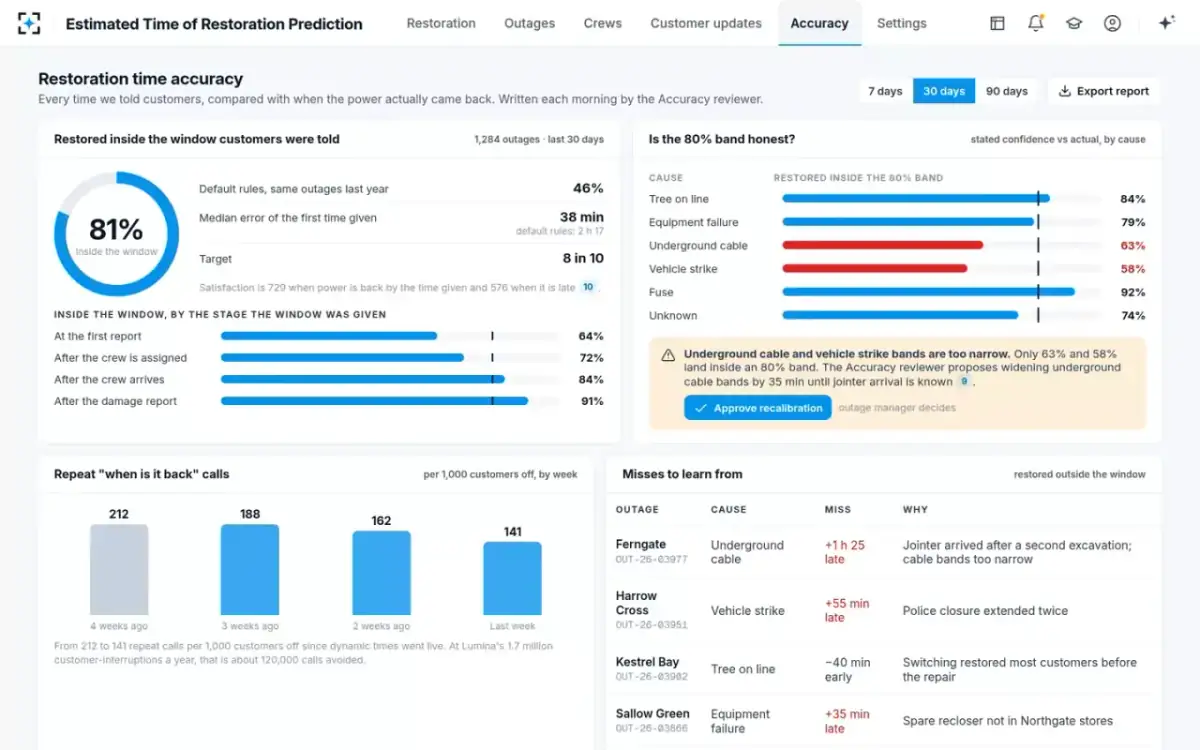Open the Customer updates tab
This screenshot has width=1200, height=750.
(x=706, y=23)
